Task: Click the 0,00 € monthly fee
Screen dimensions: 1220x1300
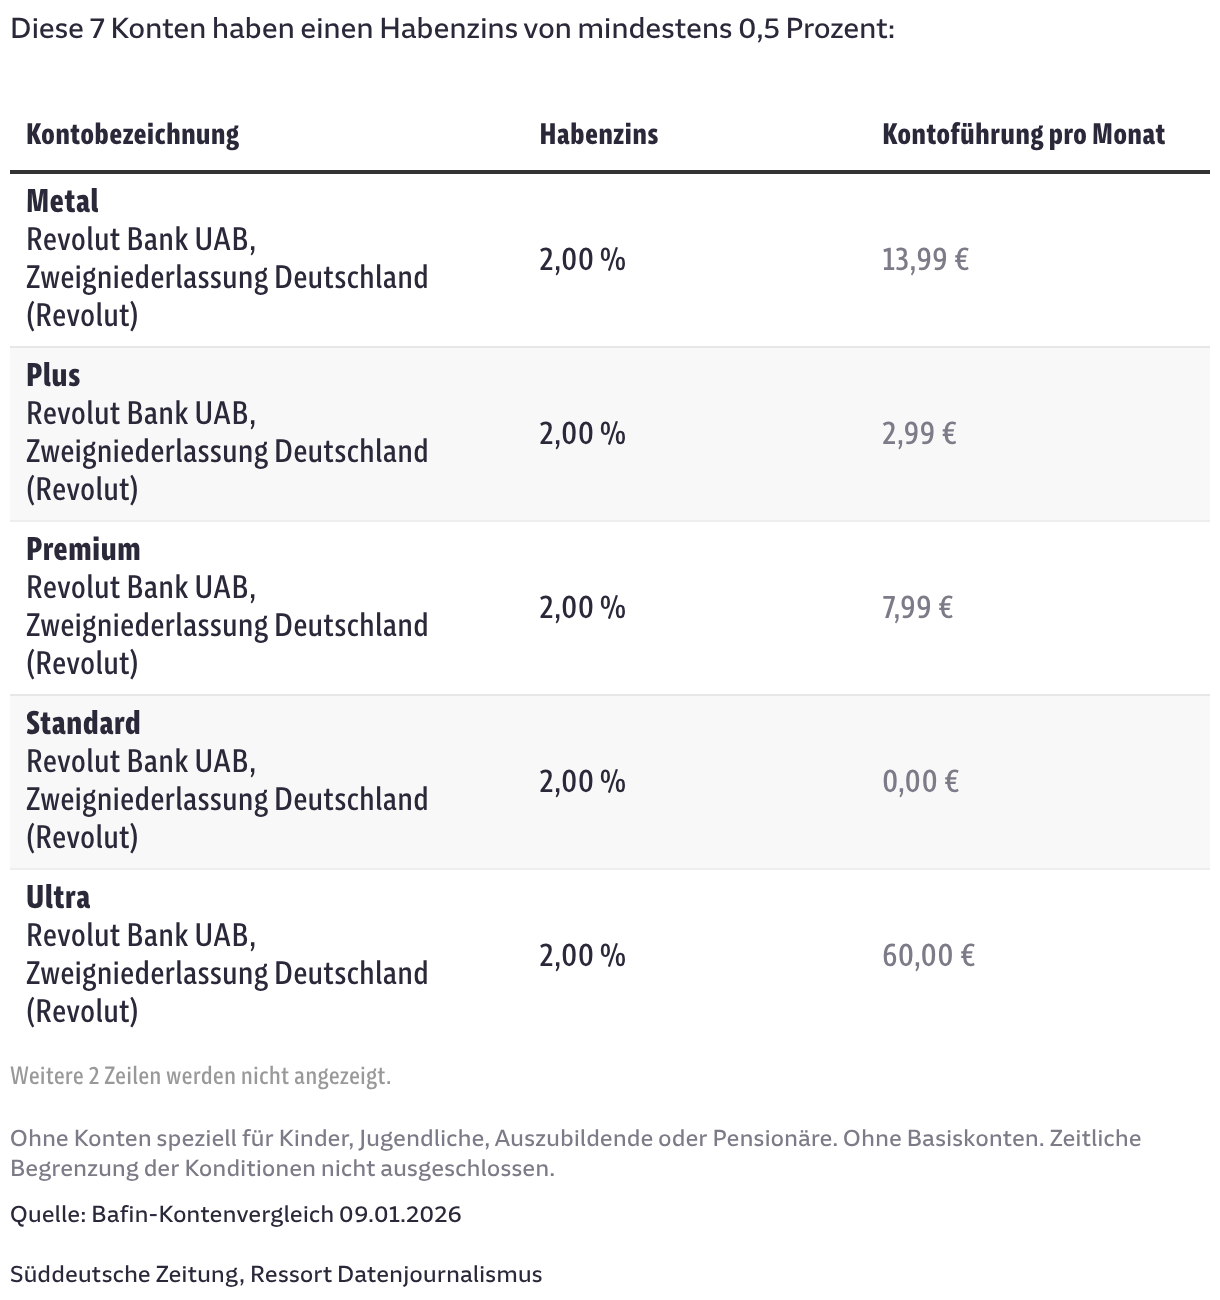Action: coord(920,782)
